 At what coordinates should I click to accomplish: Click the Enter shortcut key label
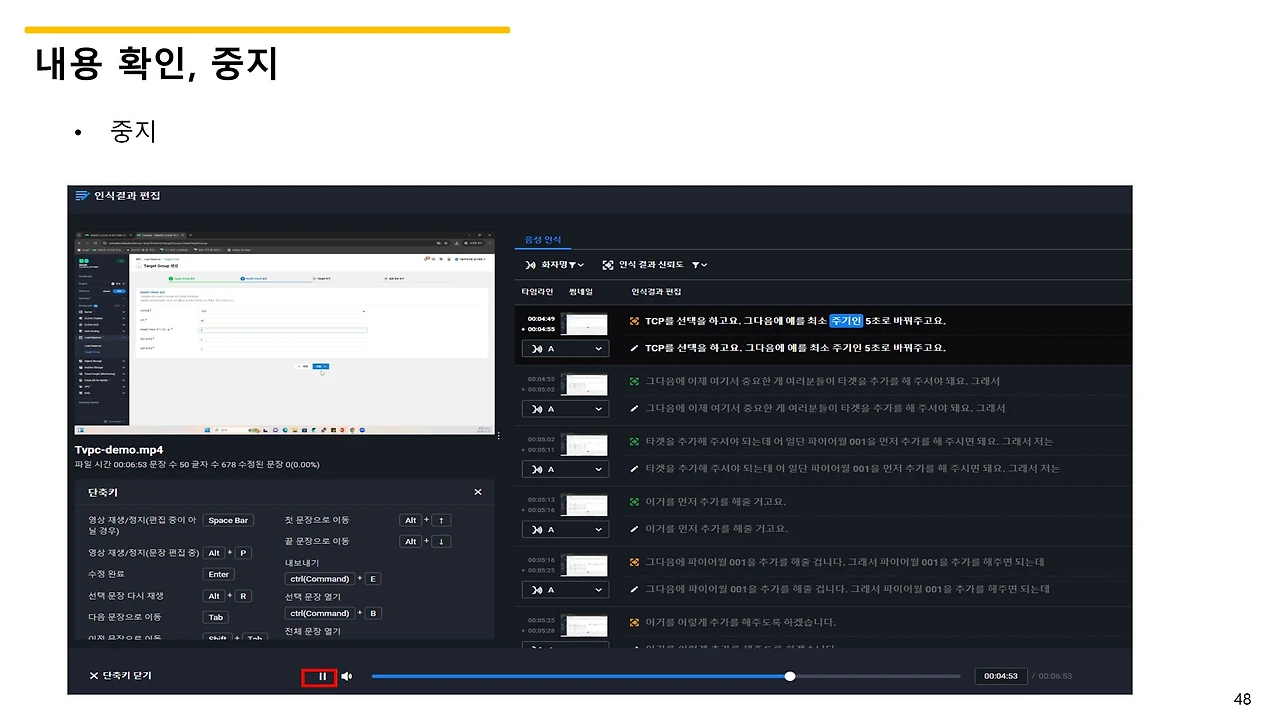tap(219, 574)
